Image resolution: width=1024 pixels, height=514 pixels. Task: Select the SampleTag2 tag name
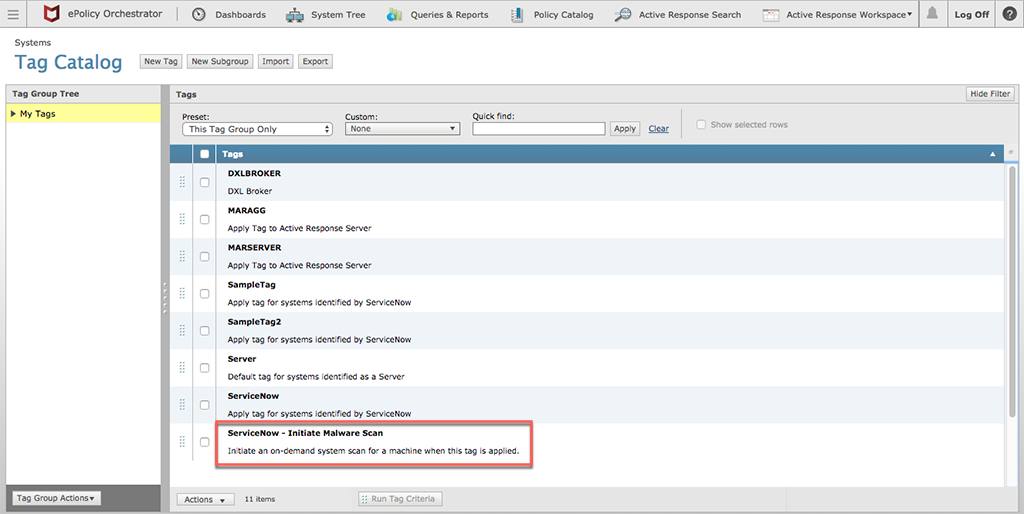(x=255, y=322)
